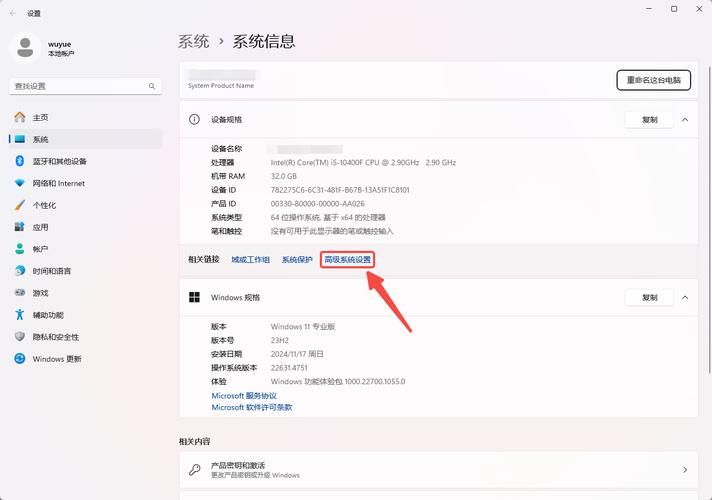Open 隐私和安全性 settings
The height and width of the screenshot is (500, 712).
[85, 337]
